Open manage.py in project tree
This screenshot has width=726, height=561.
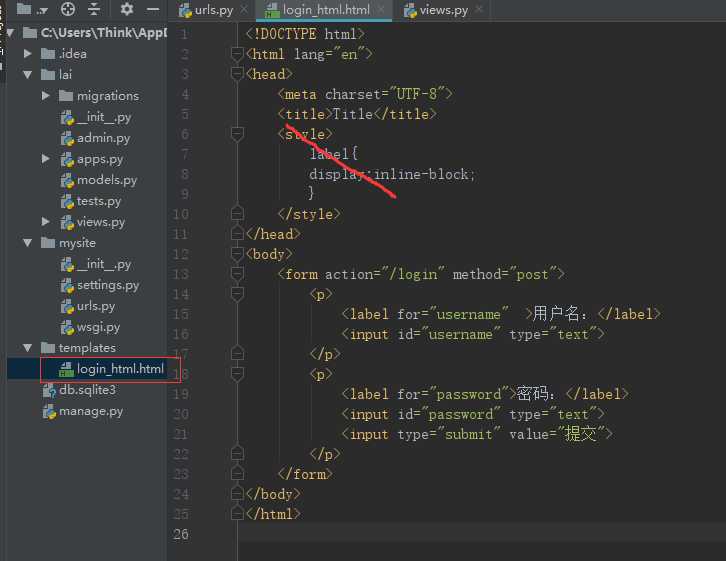coord(83,411)
